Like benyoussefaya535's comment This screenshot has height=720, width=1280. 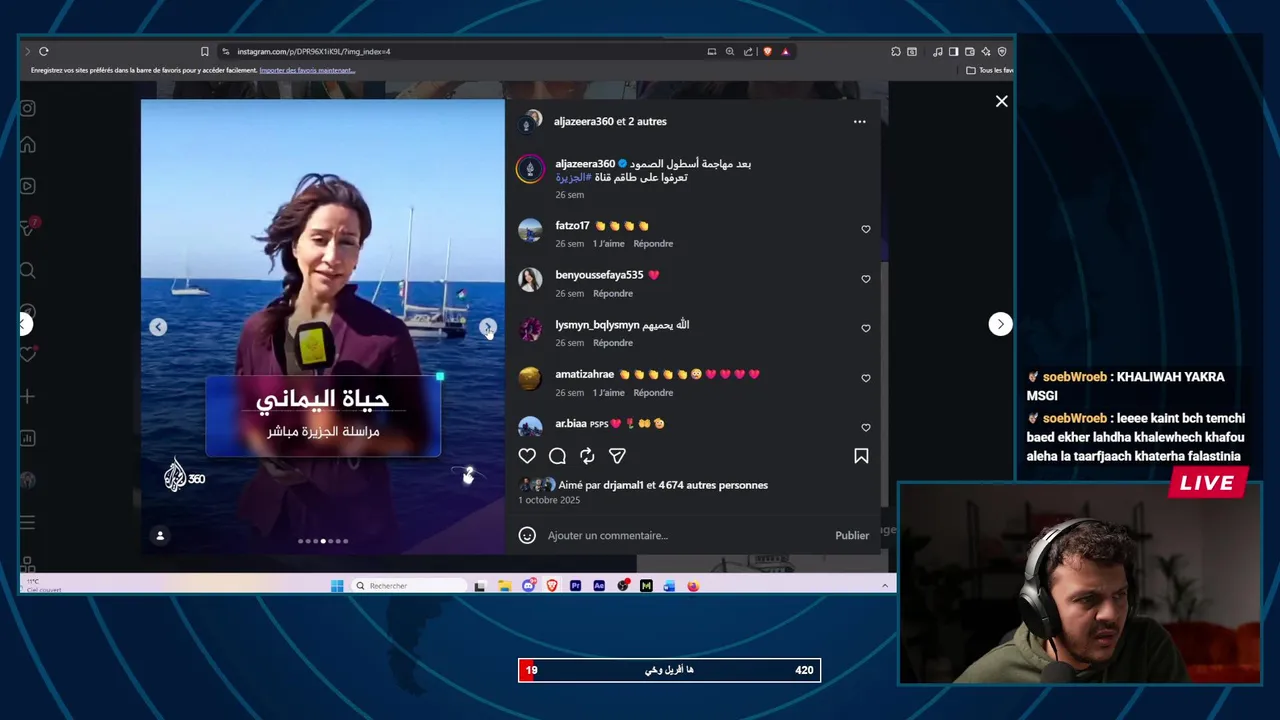pyautogui.click(x=866, y=279)
